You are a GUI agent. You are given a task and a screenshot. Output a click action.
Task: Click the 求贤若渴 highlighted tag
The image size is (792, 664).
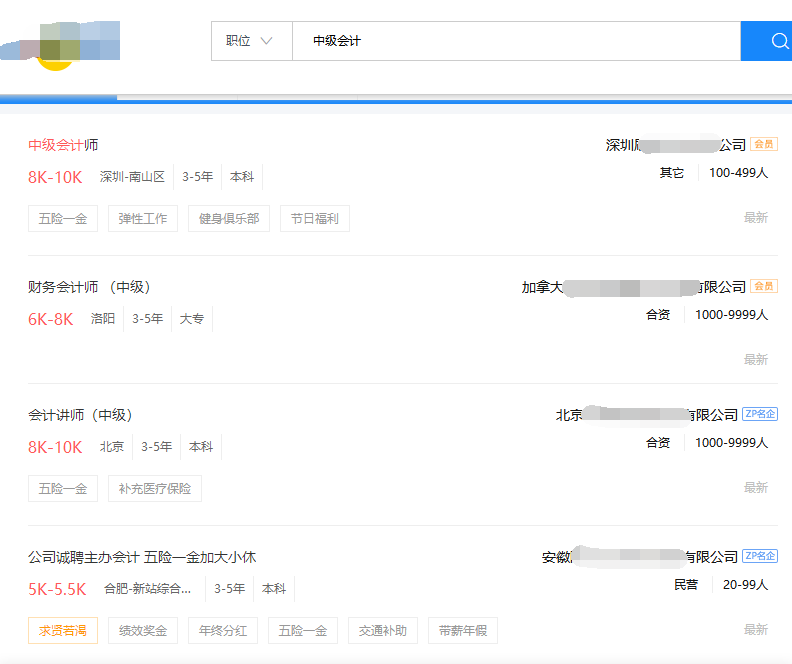63,631
